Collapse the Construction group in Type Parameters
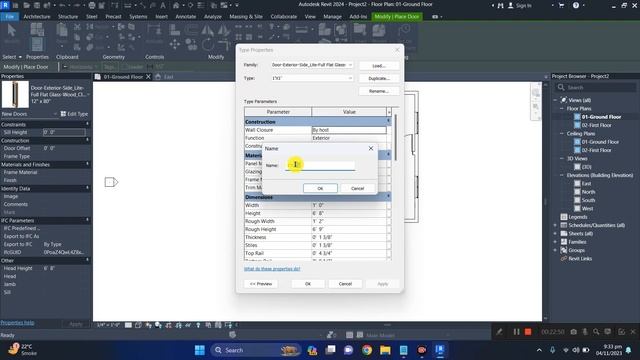The width and height of the screenshot is (640, 360). [x=388, y=122]
